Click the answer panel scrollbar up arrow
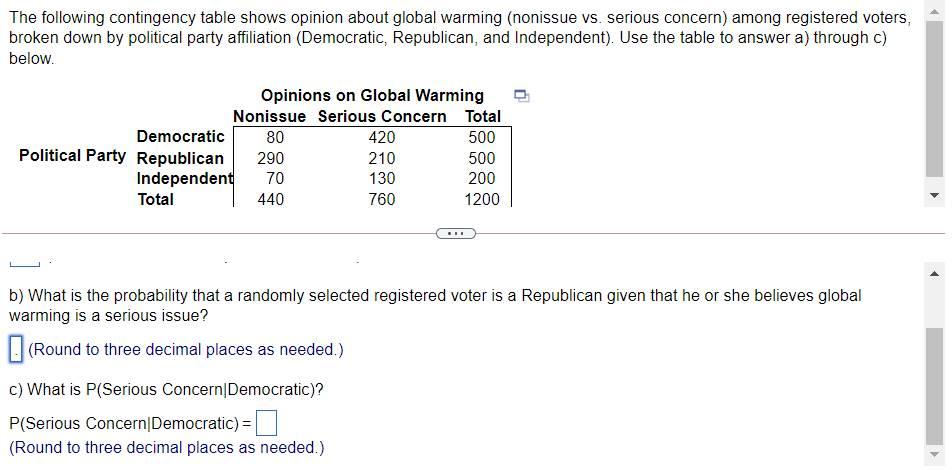 point(935,272)
